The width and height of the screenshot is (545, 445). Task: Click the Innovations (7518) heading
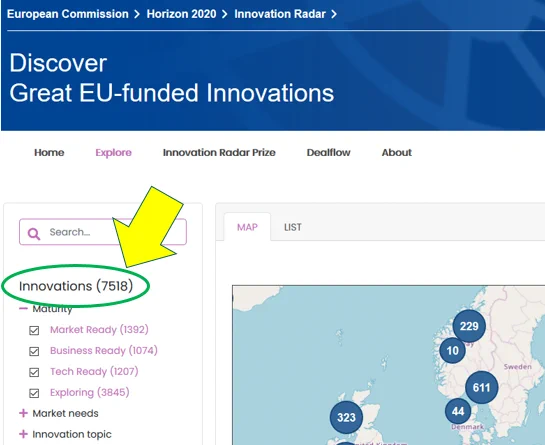(76, 286)
